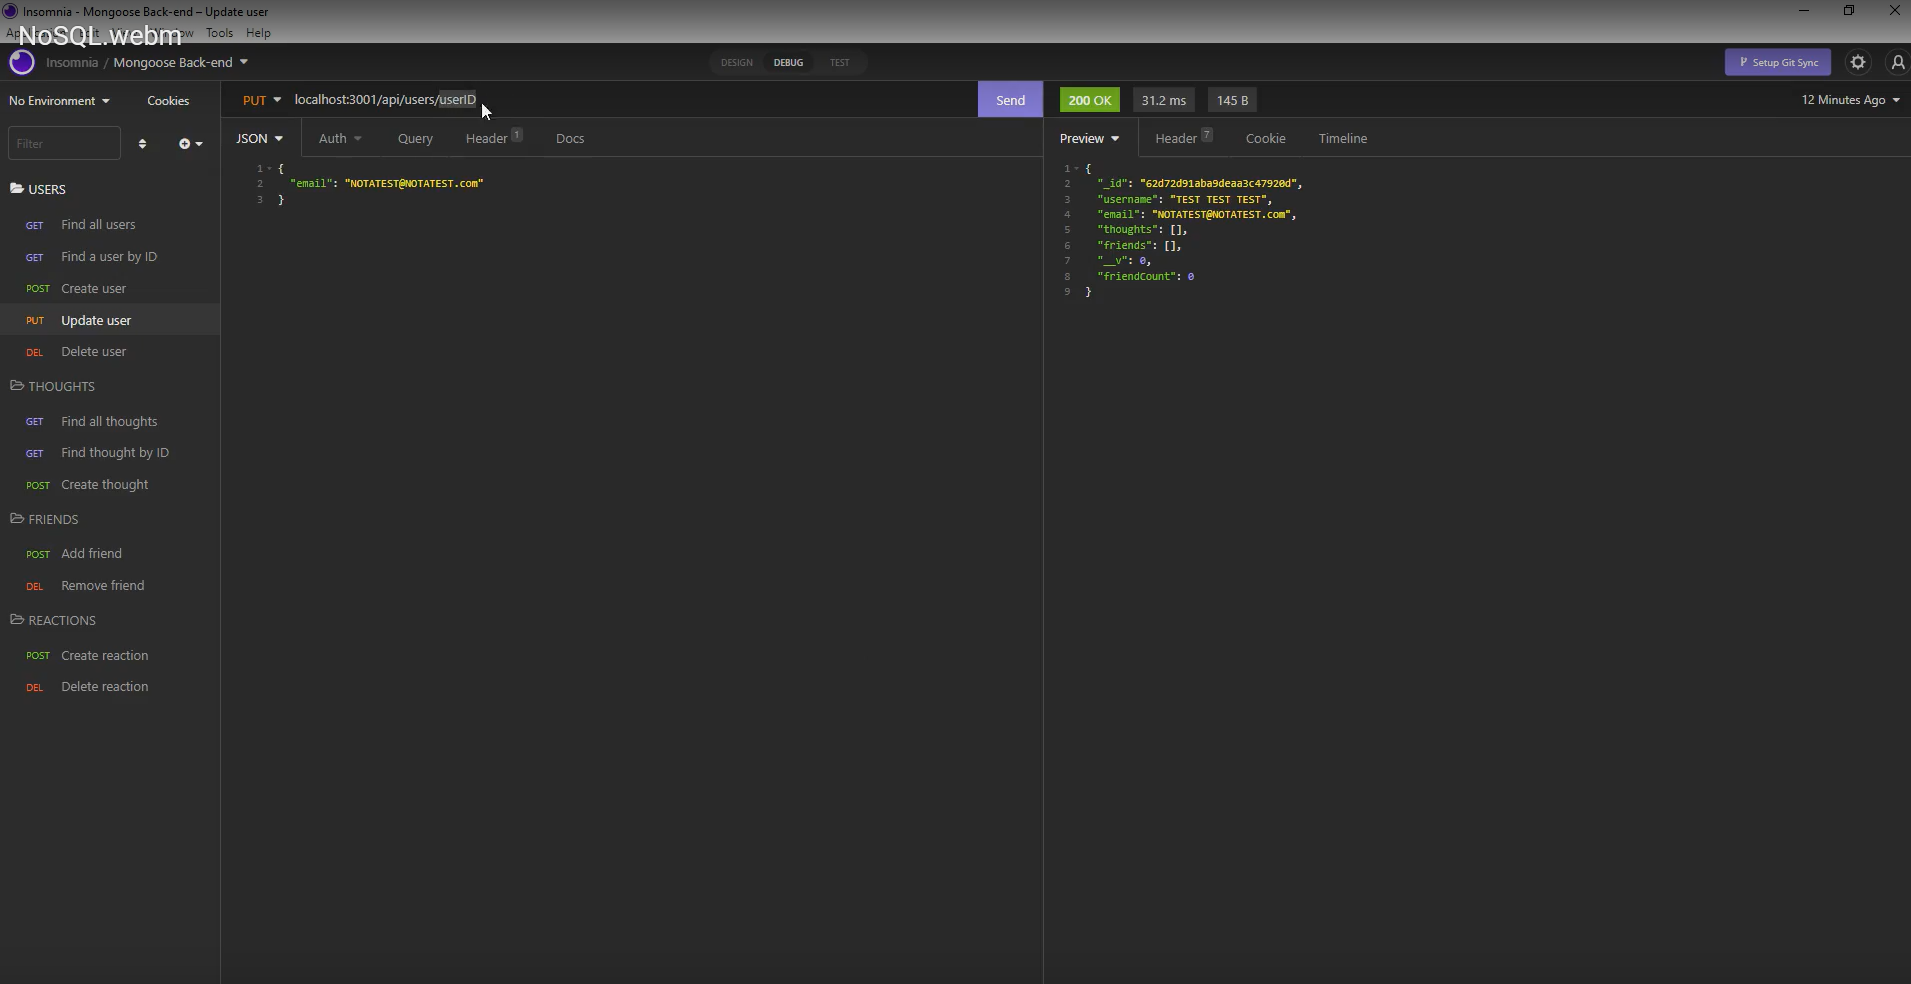Viewport: 1911px width, 984px height.
Task: Go to Insomnia breadcrumb link
Action: coord(72,62)
